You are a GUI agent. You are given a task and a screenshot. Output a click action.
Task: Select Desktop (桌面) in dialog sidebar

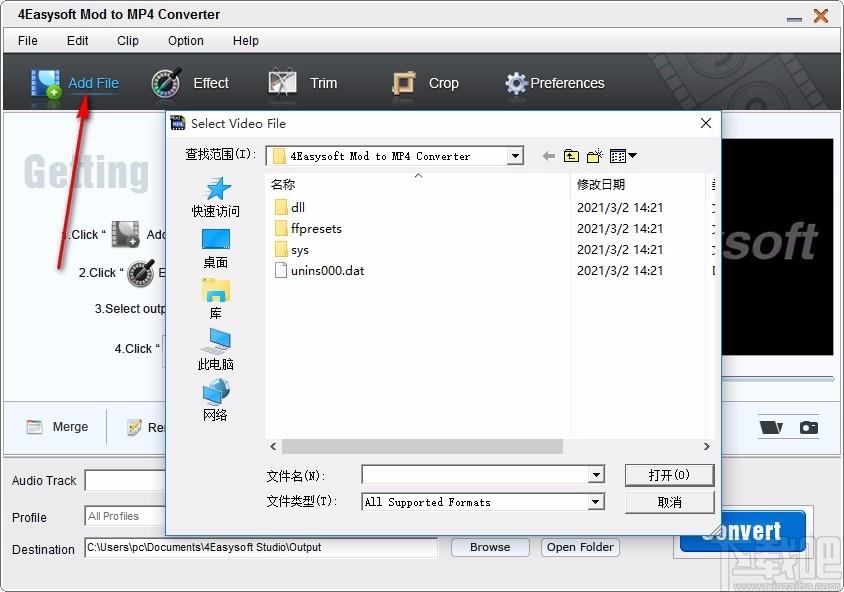point(216,249)
